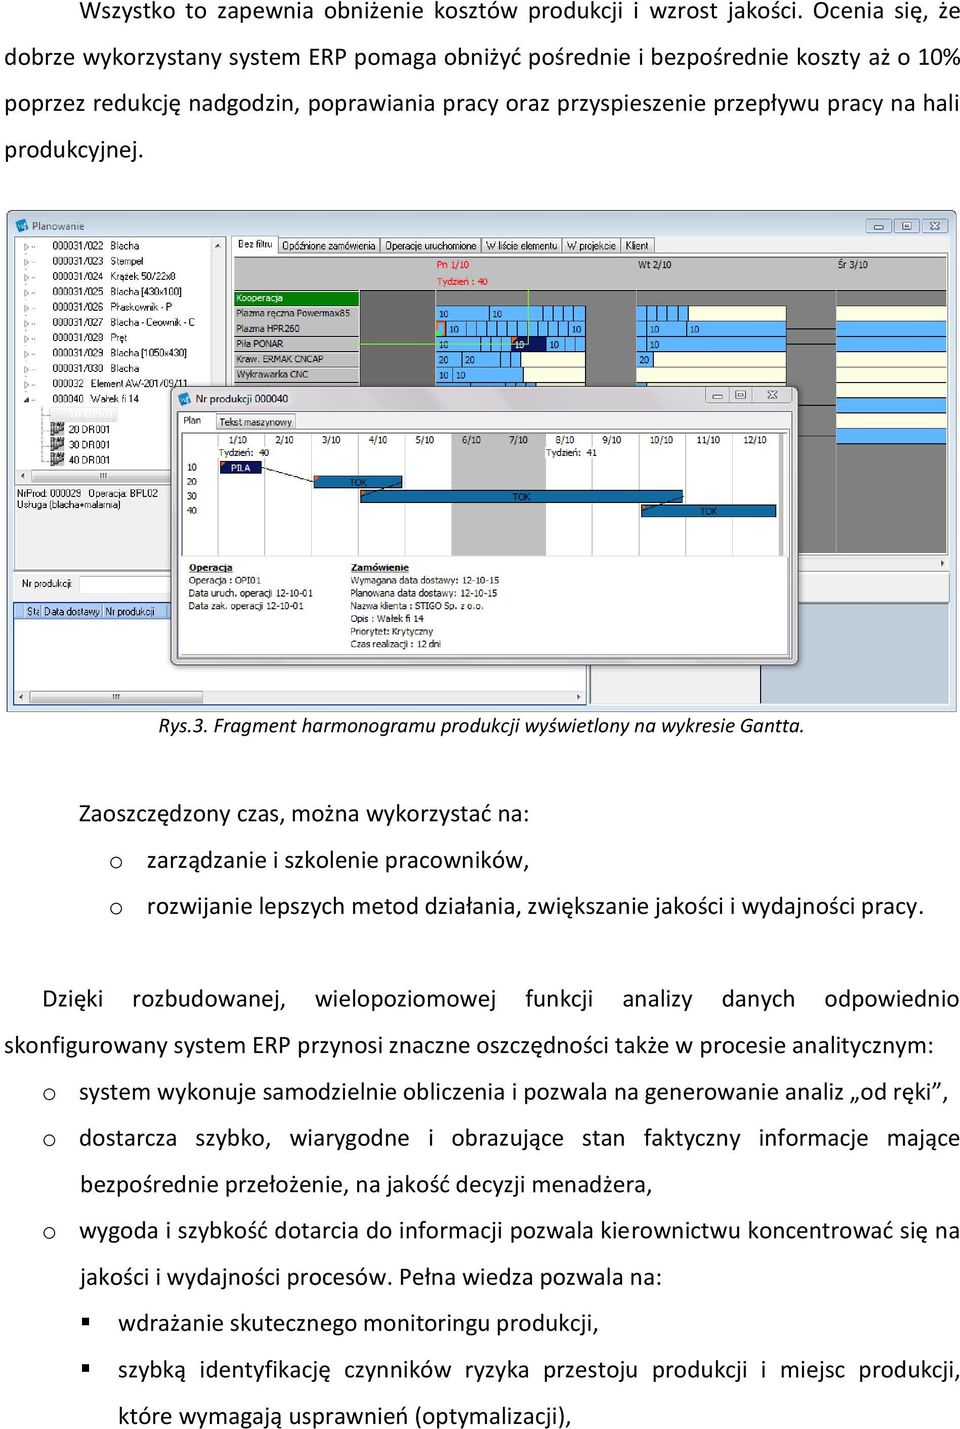This screenshot has height=1429, width=960.
Task: Select tree item 000031/030 Blacha
Action: tap(96, 368)
